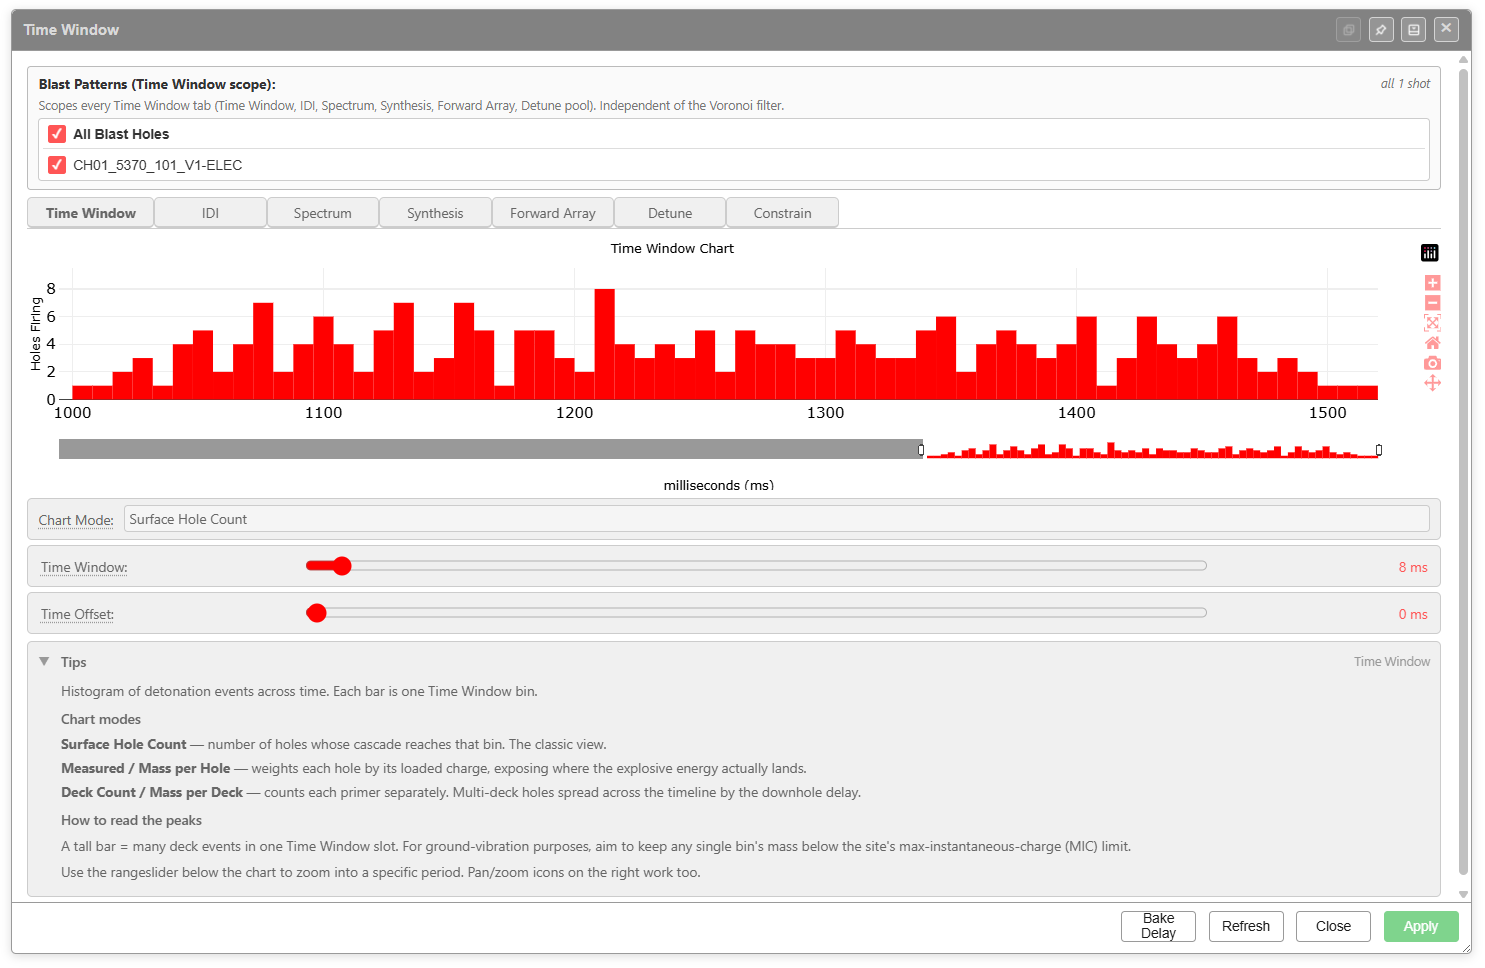Click the scrollbar down arrow
The width and height of the screenshot is (1485, 968).
(1464, 895)
